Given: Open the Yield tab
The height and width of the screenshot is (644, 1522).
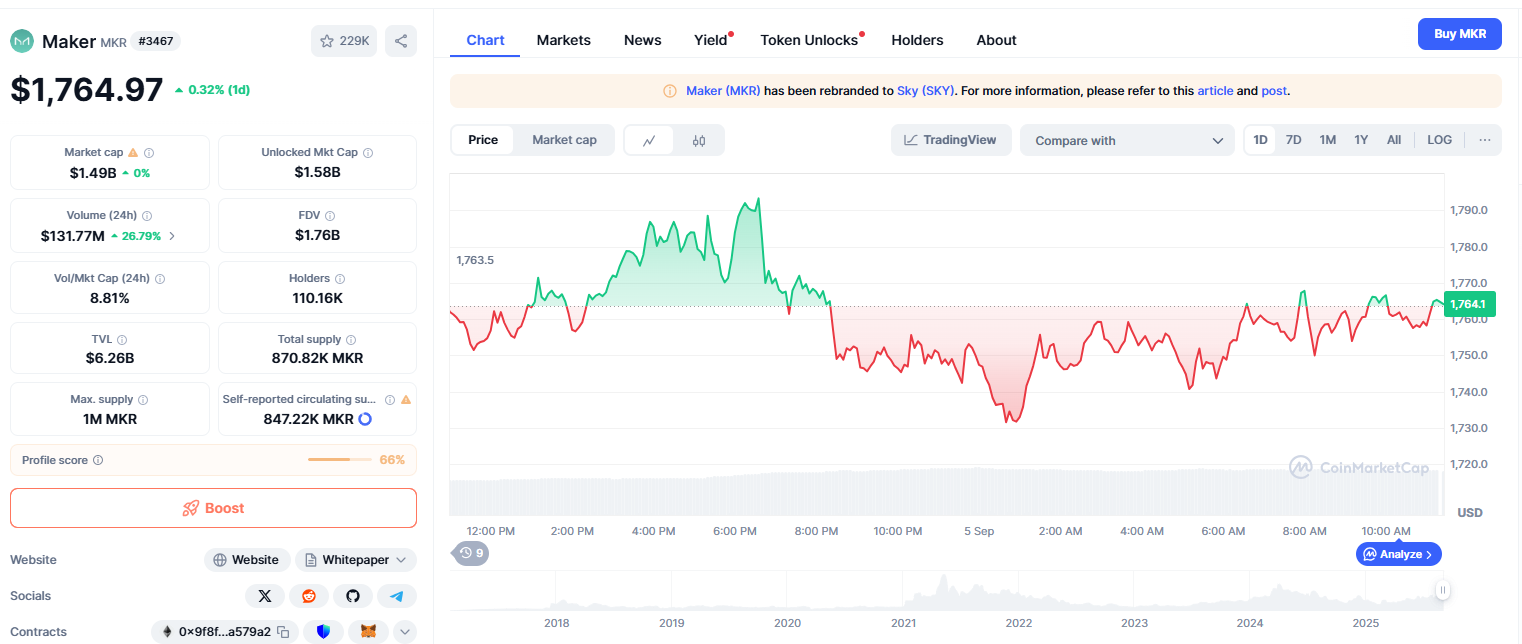Looking at the screenshot, I should [711, 40].
